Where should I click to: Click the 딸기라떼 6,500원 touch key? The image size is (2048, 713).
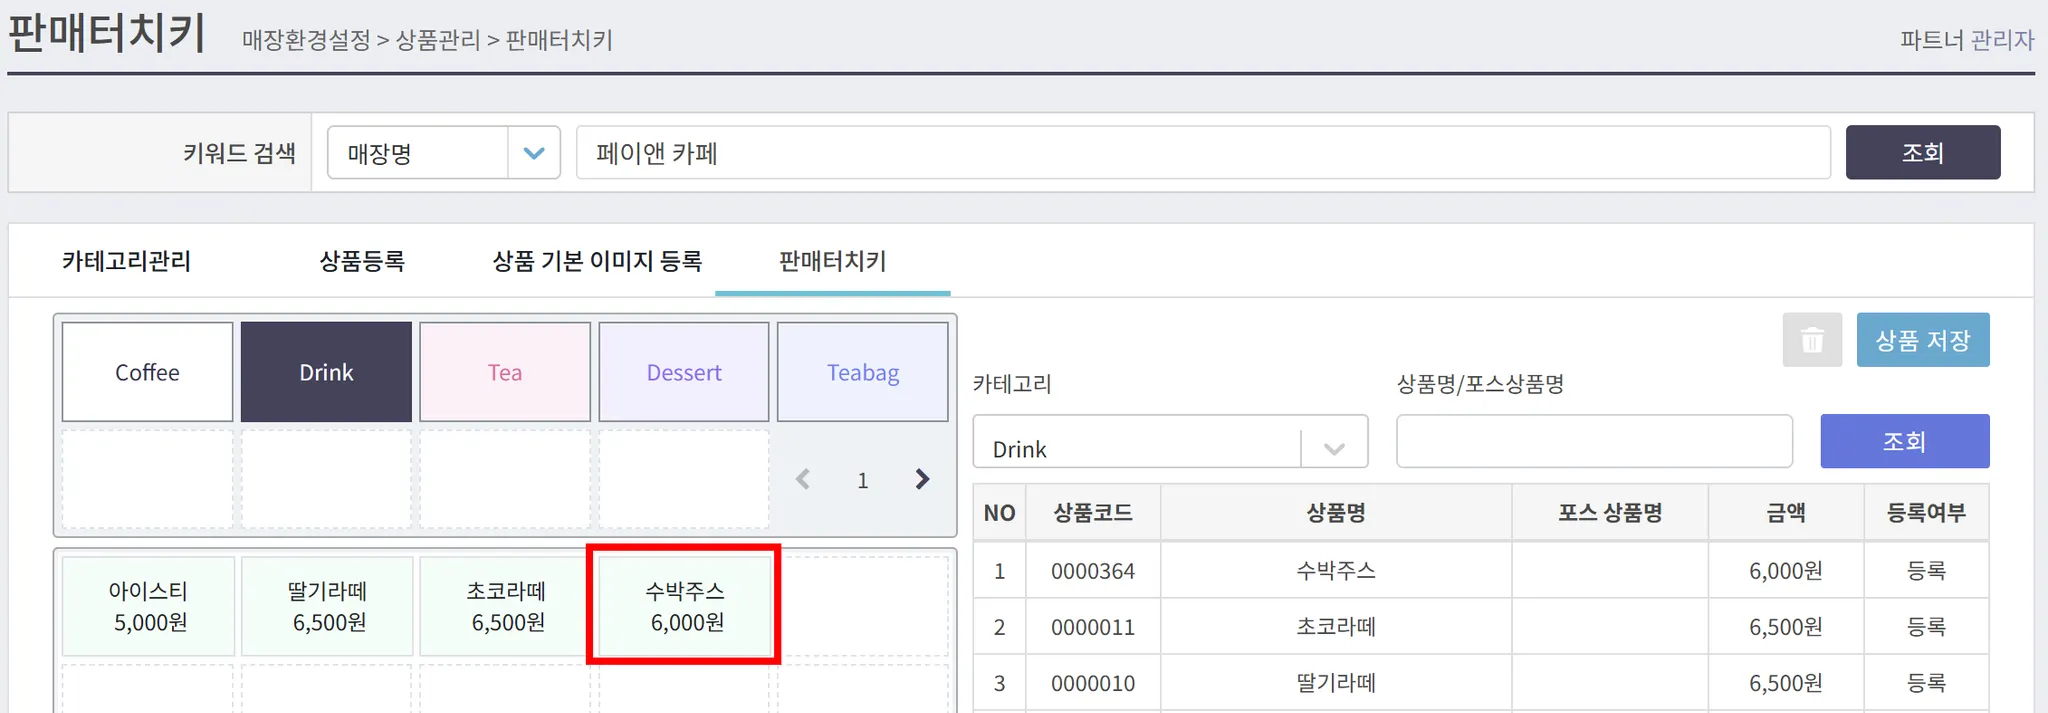(x=327, y=606)
